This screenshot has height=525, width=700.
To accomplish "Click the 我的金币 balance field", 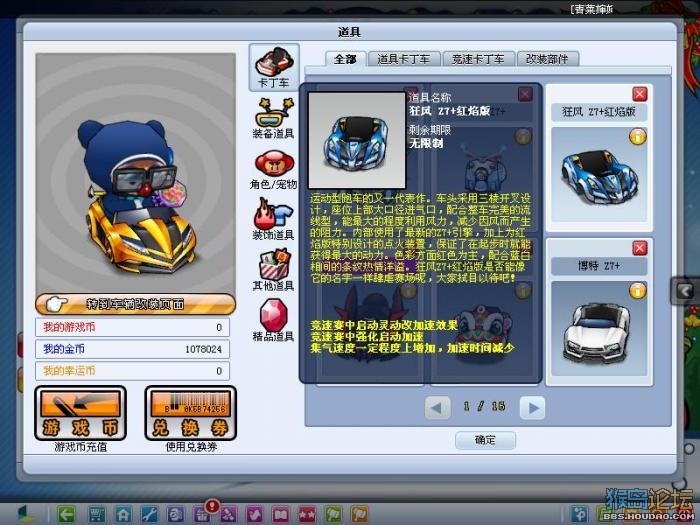I will tap(133, 349).
